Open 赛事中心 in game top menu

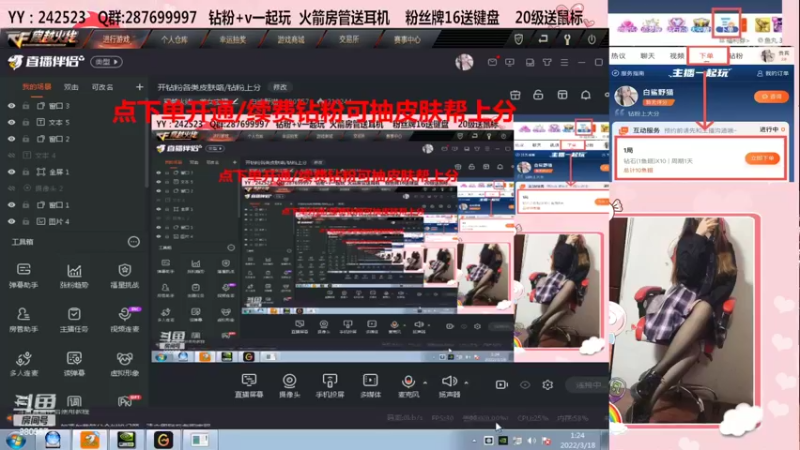407,39
